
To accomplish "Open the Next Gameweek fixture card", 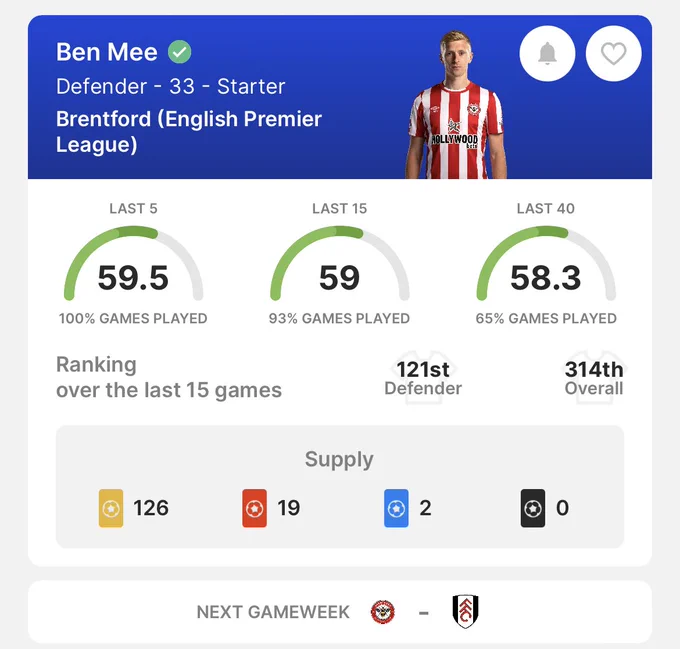I will point(340,612).
